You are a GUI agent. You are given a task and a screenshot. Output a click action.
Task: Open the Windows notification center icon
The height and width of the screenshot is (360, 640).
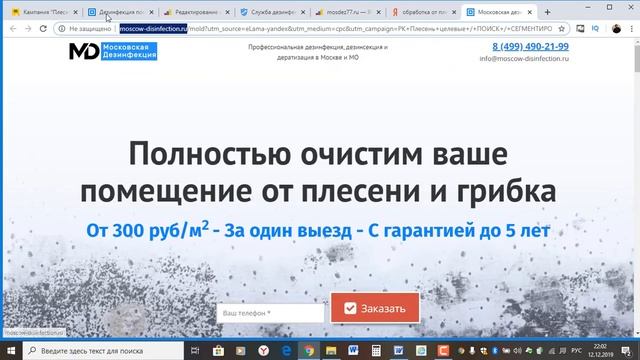click(x=626, y=351)
